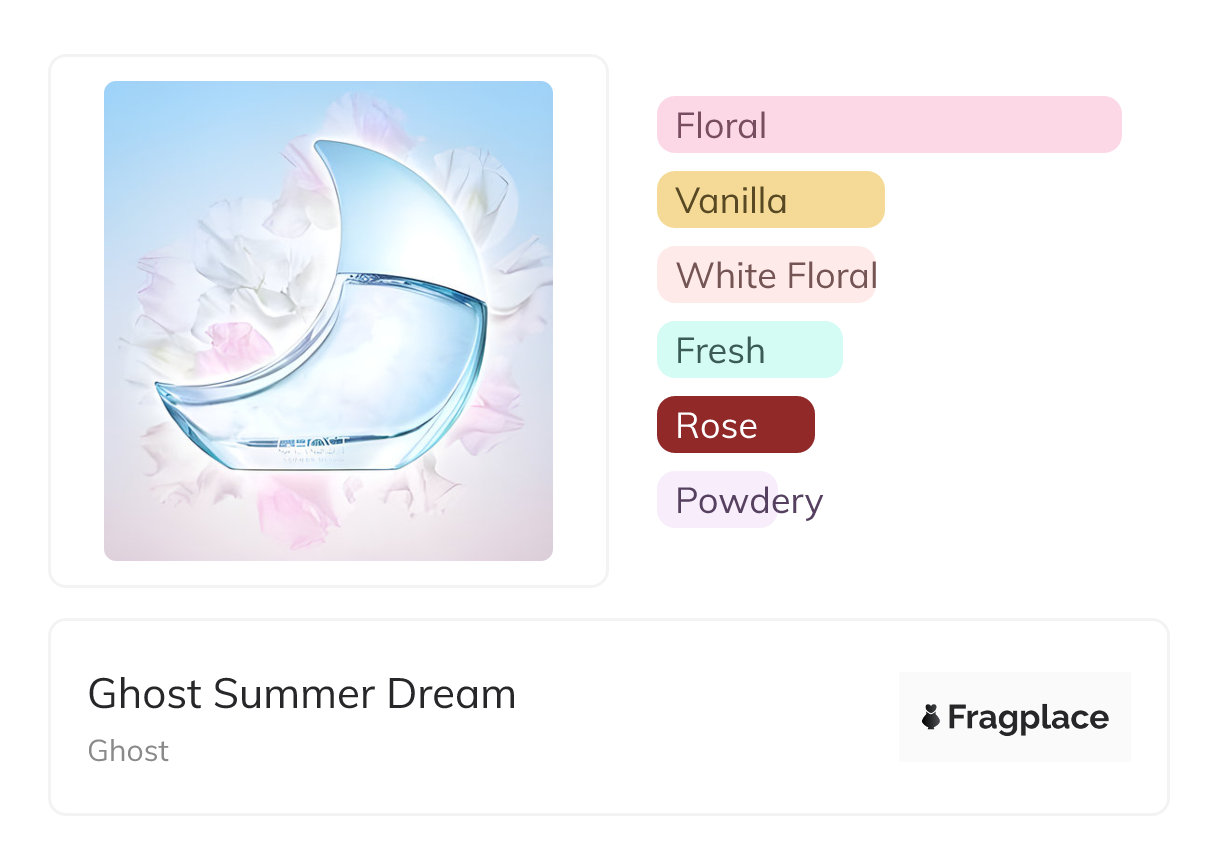
Task: Click the engraved label on the bottle base
Action: click(x=310, y=448)
